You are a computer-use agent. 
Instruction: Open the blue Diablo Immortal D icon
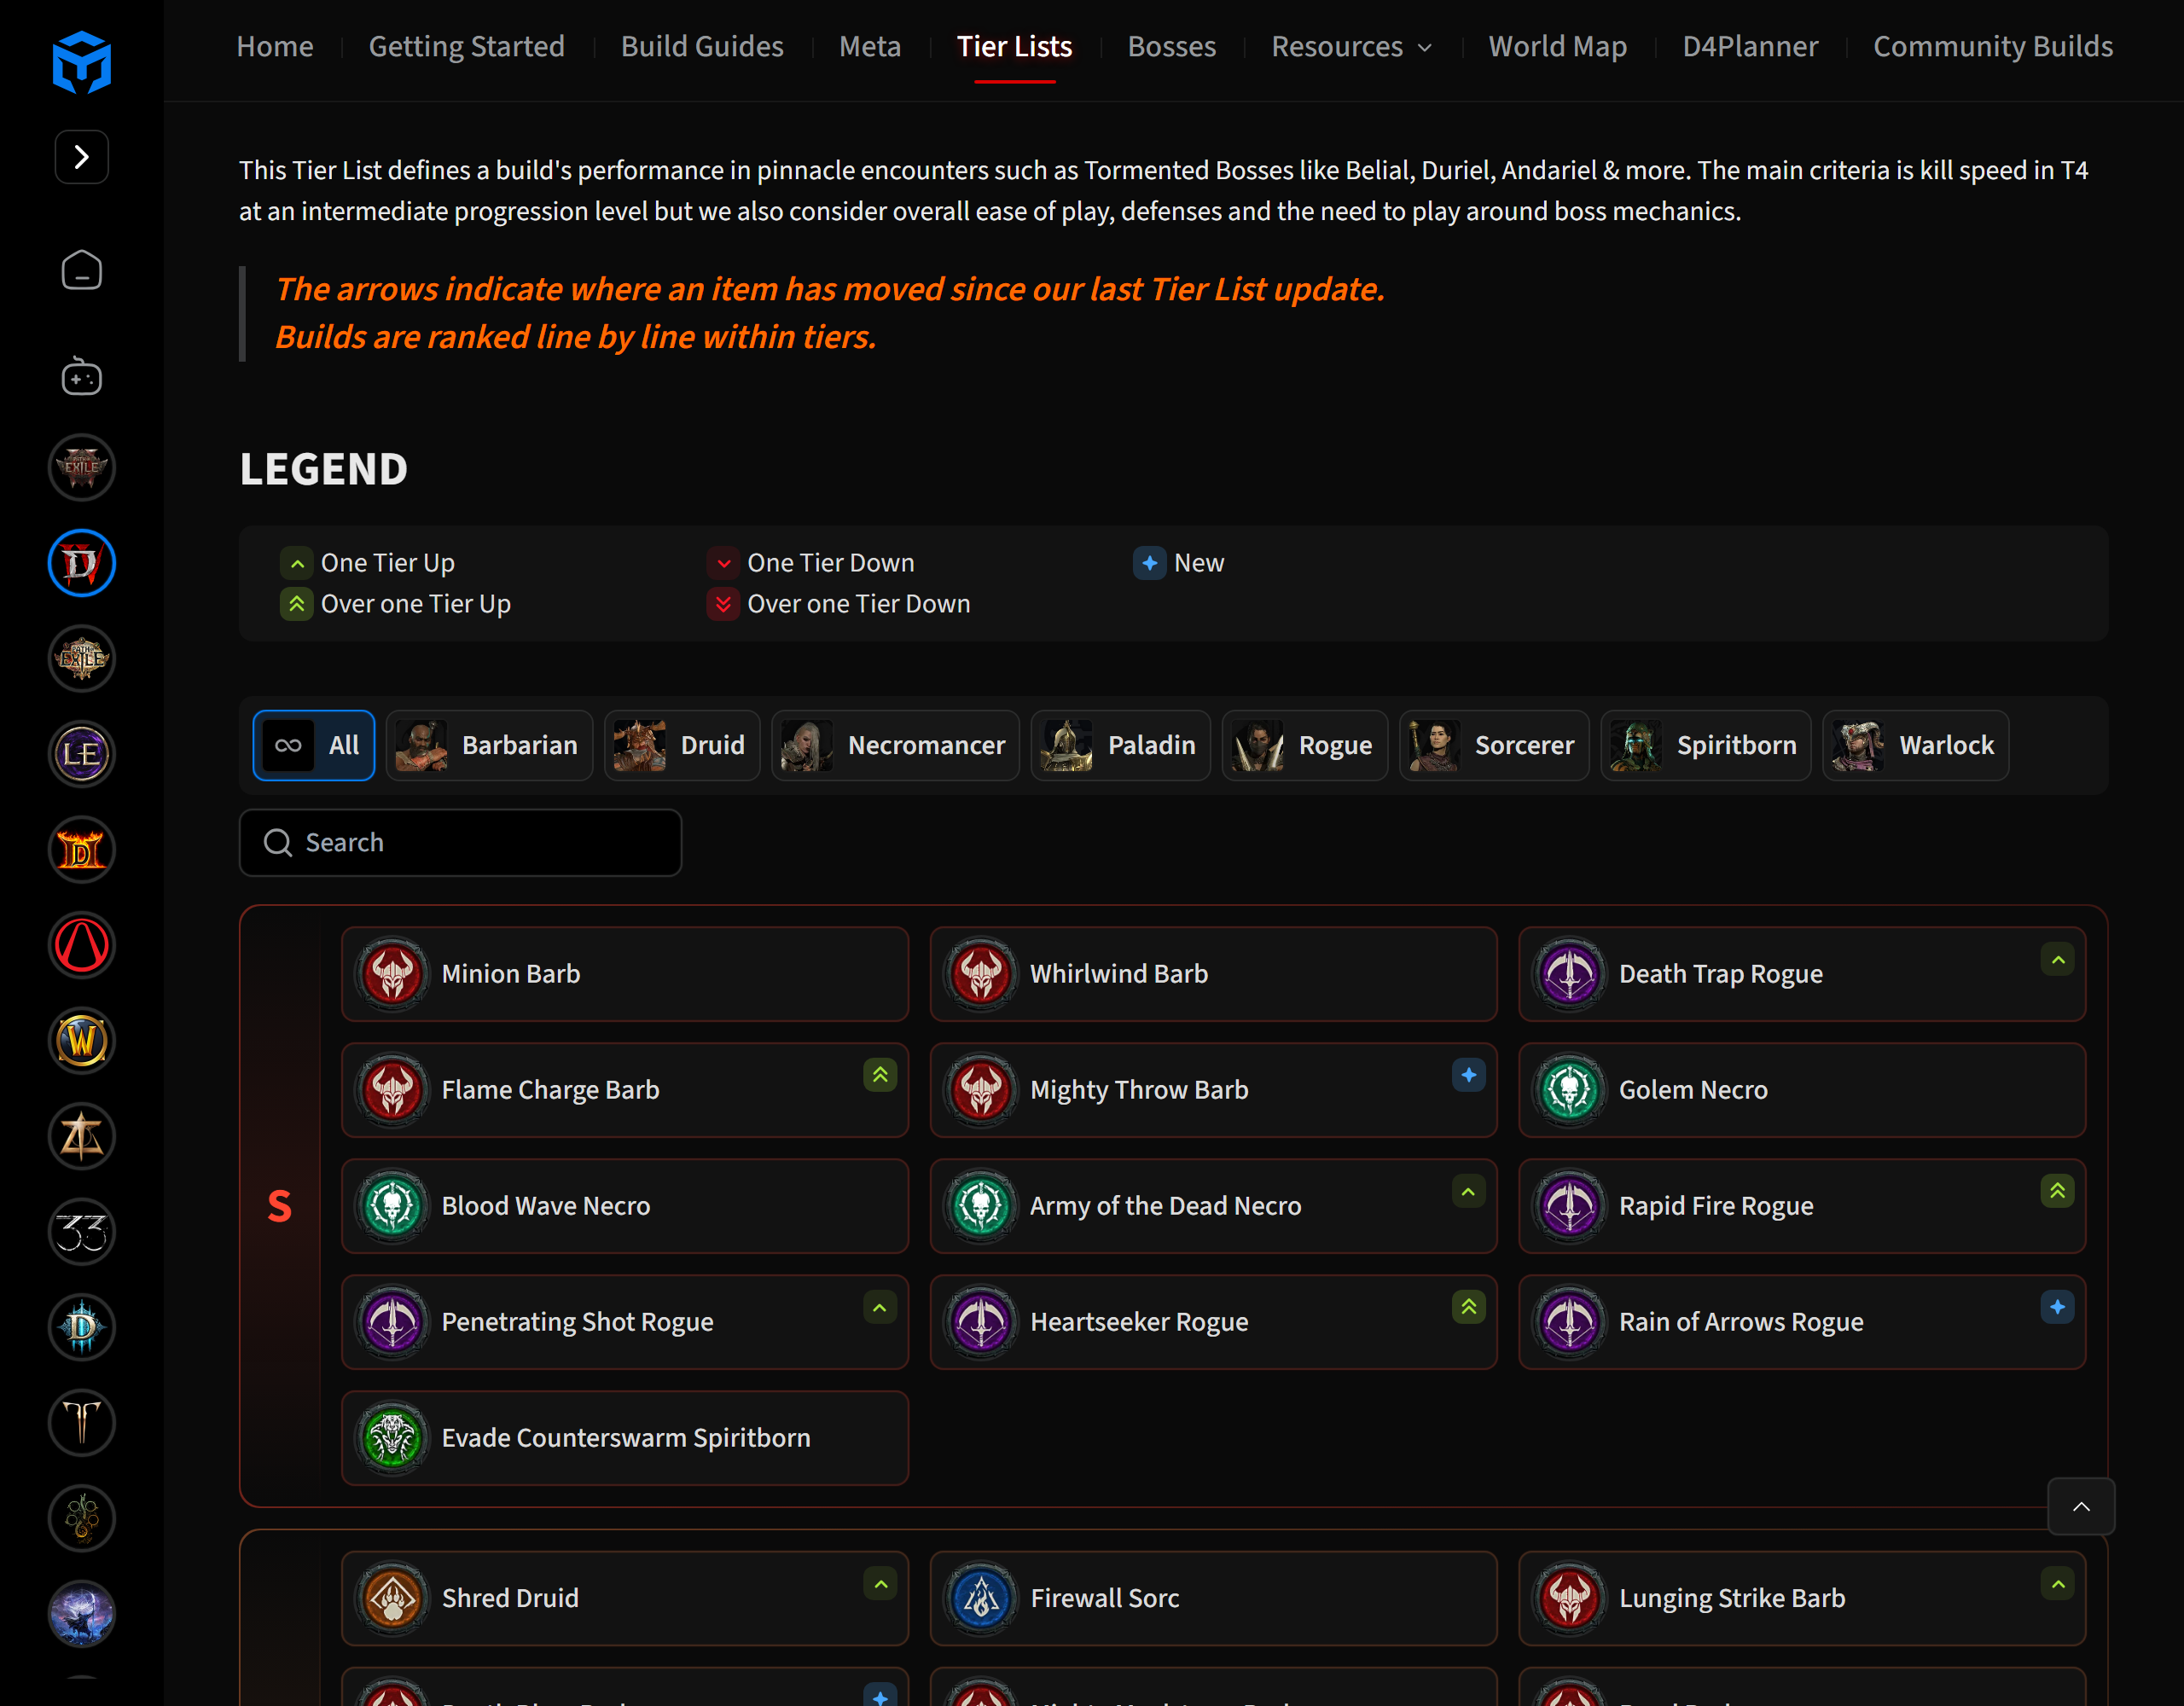pos(82,1327)
